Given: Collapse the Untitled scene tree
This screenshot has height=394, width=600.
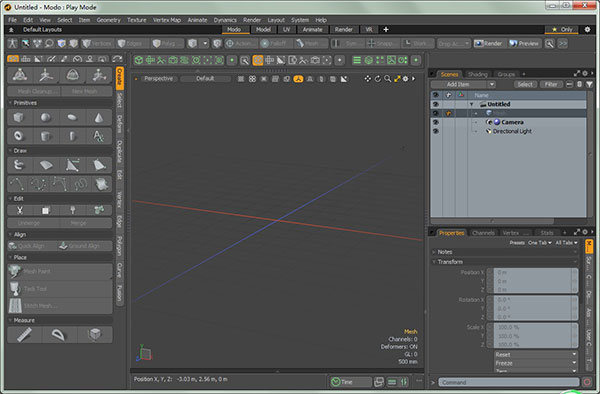Looking at the screenshot, I should [471, 104].
